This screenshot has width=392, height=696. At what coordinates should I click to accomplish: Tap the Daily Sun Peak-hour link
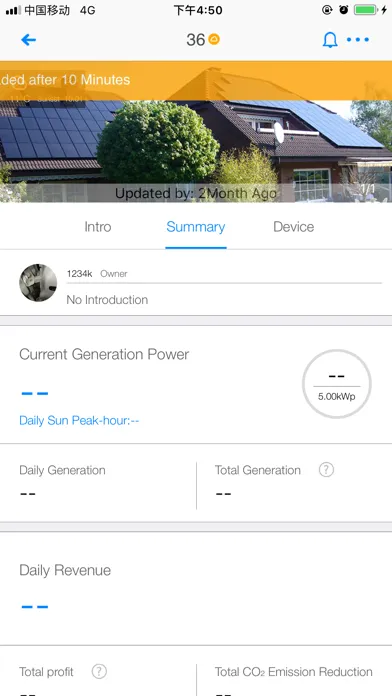[79, 420]
